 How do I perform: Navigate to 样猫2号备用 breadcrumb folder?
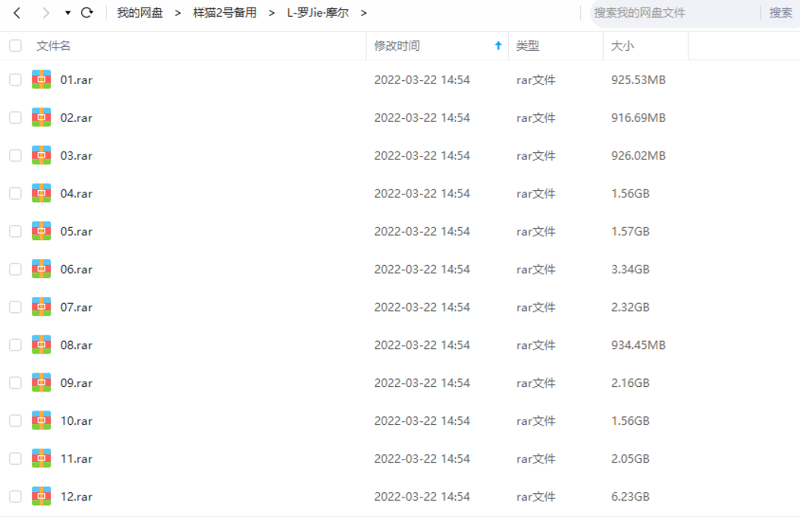(224, 13)
